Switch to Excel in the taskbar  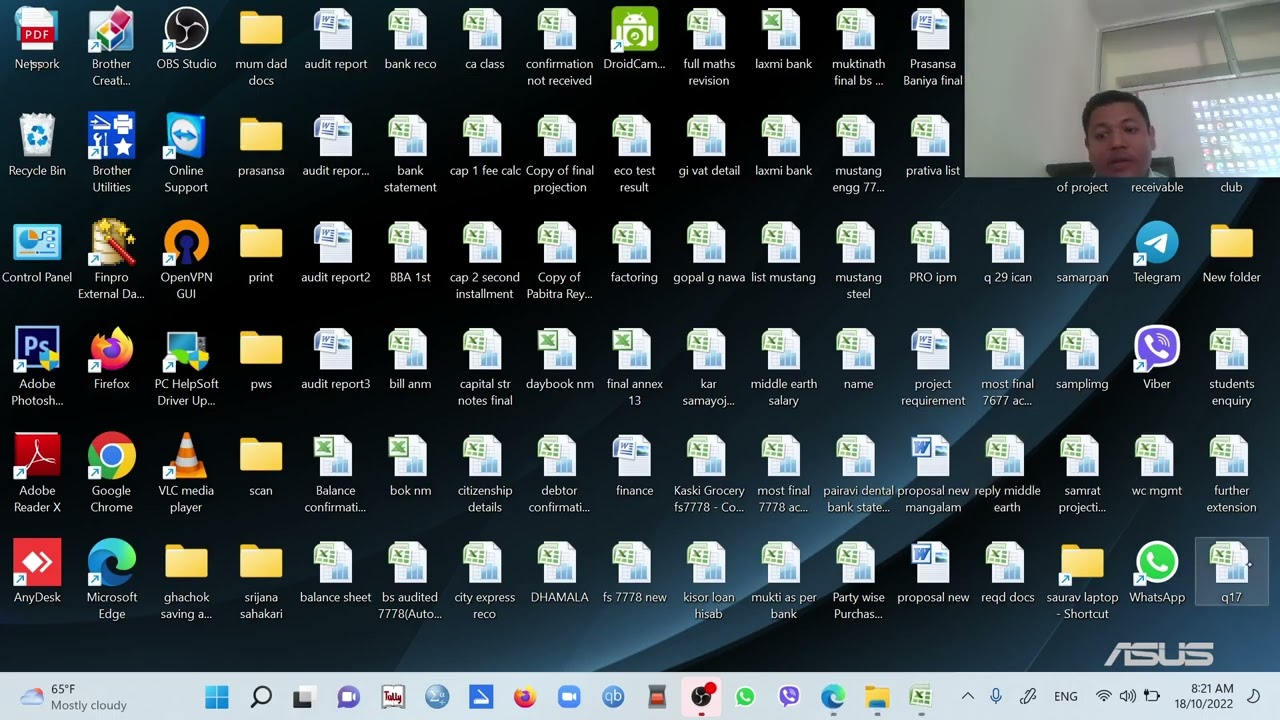[921, 697]
